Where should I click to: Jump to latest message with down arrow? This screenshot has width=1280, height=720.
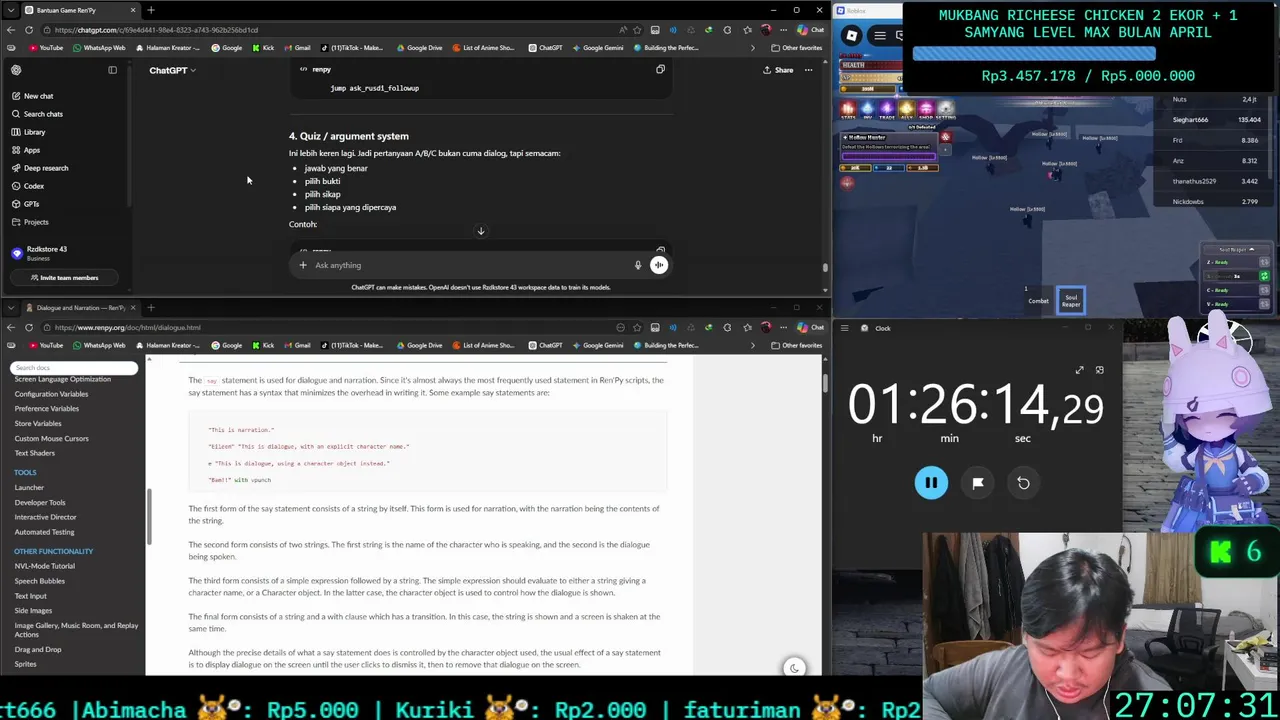(x=480, y=231)
